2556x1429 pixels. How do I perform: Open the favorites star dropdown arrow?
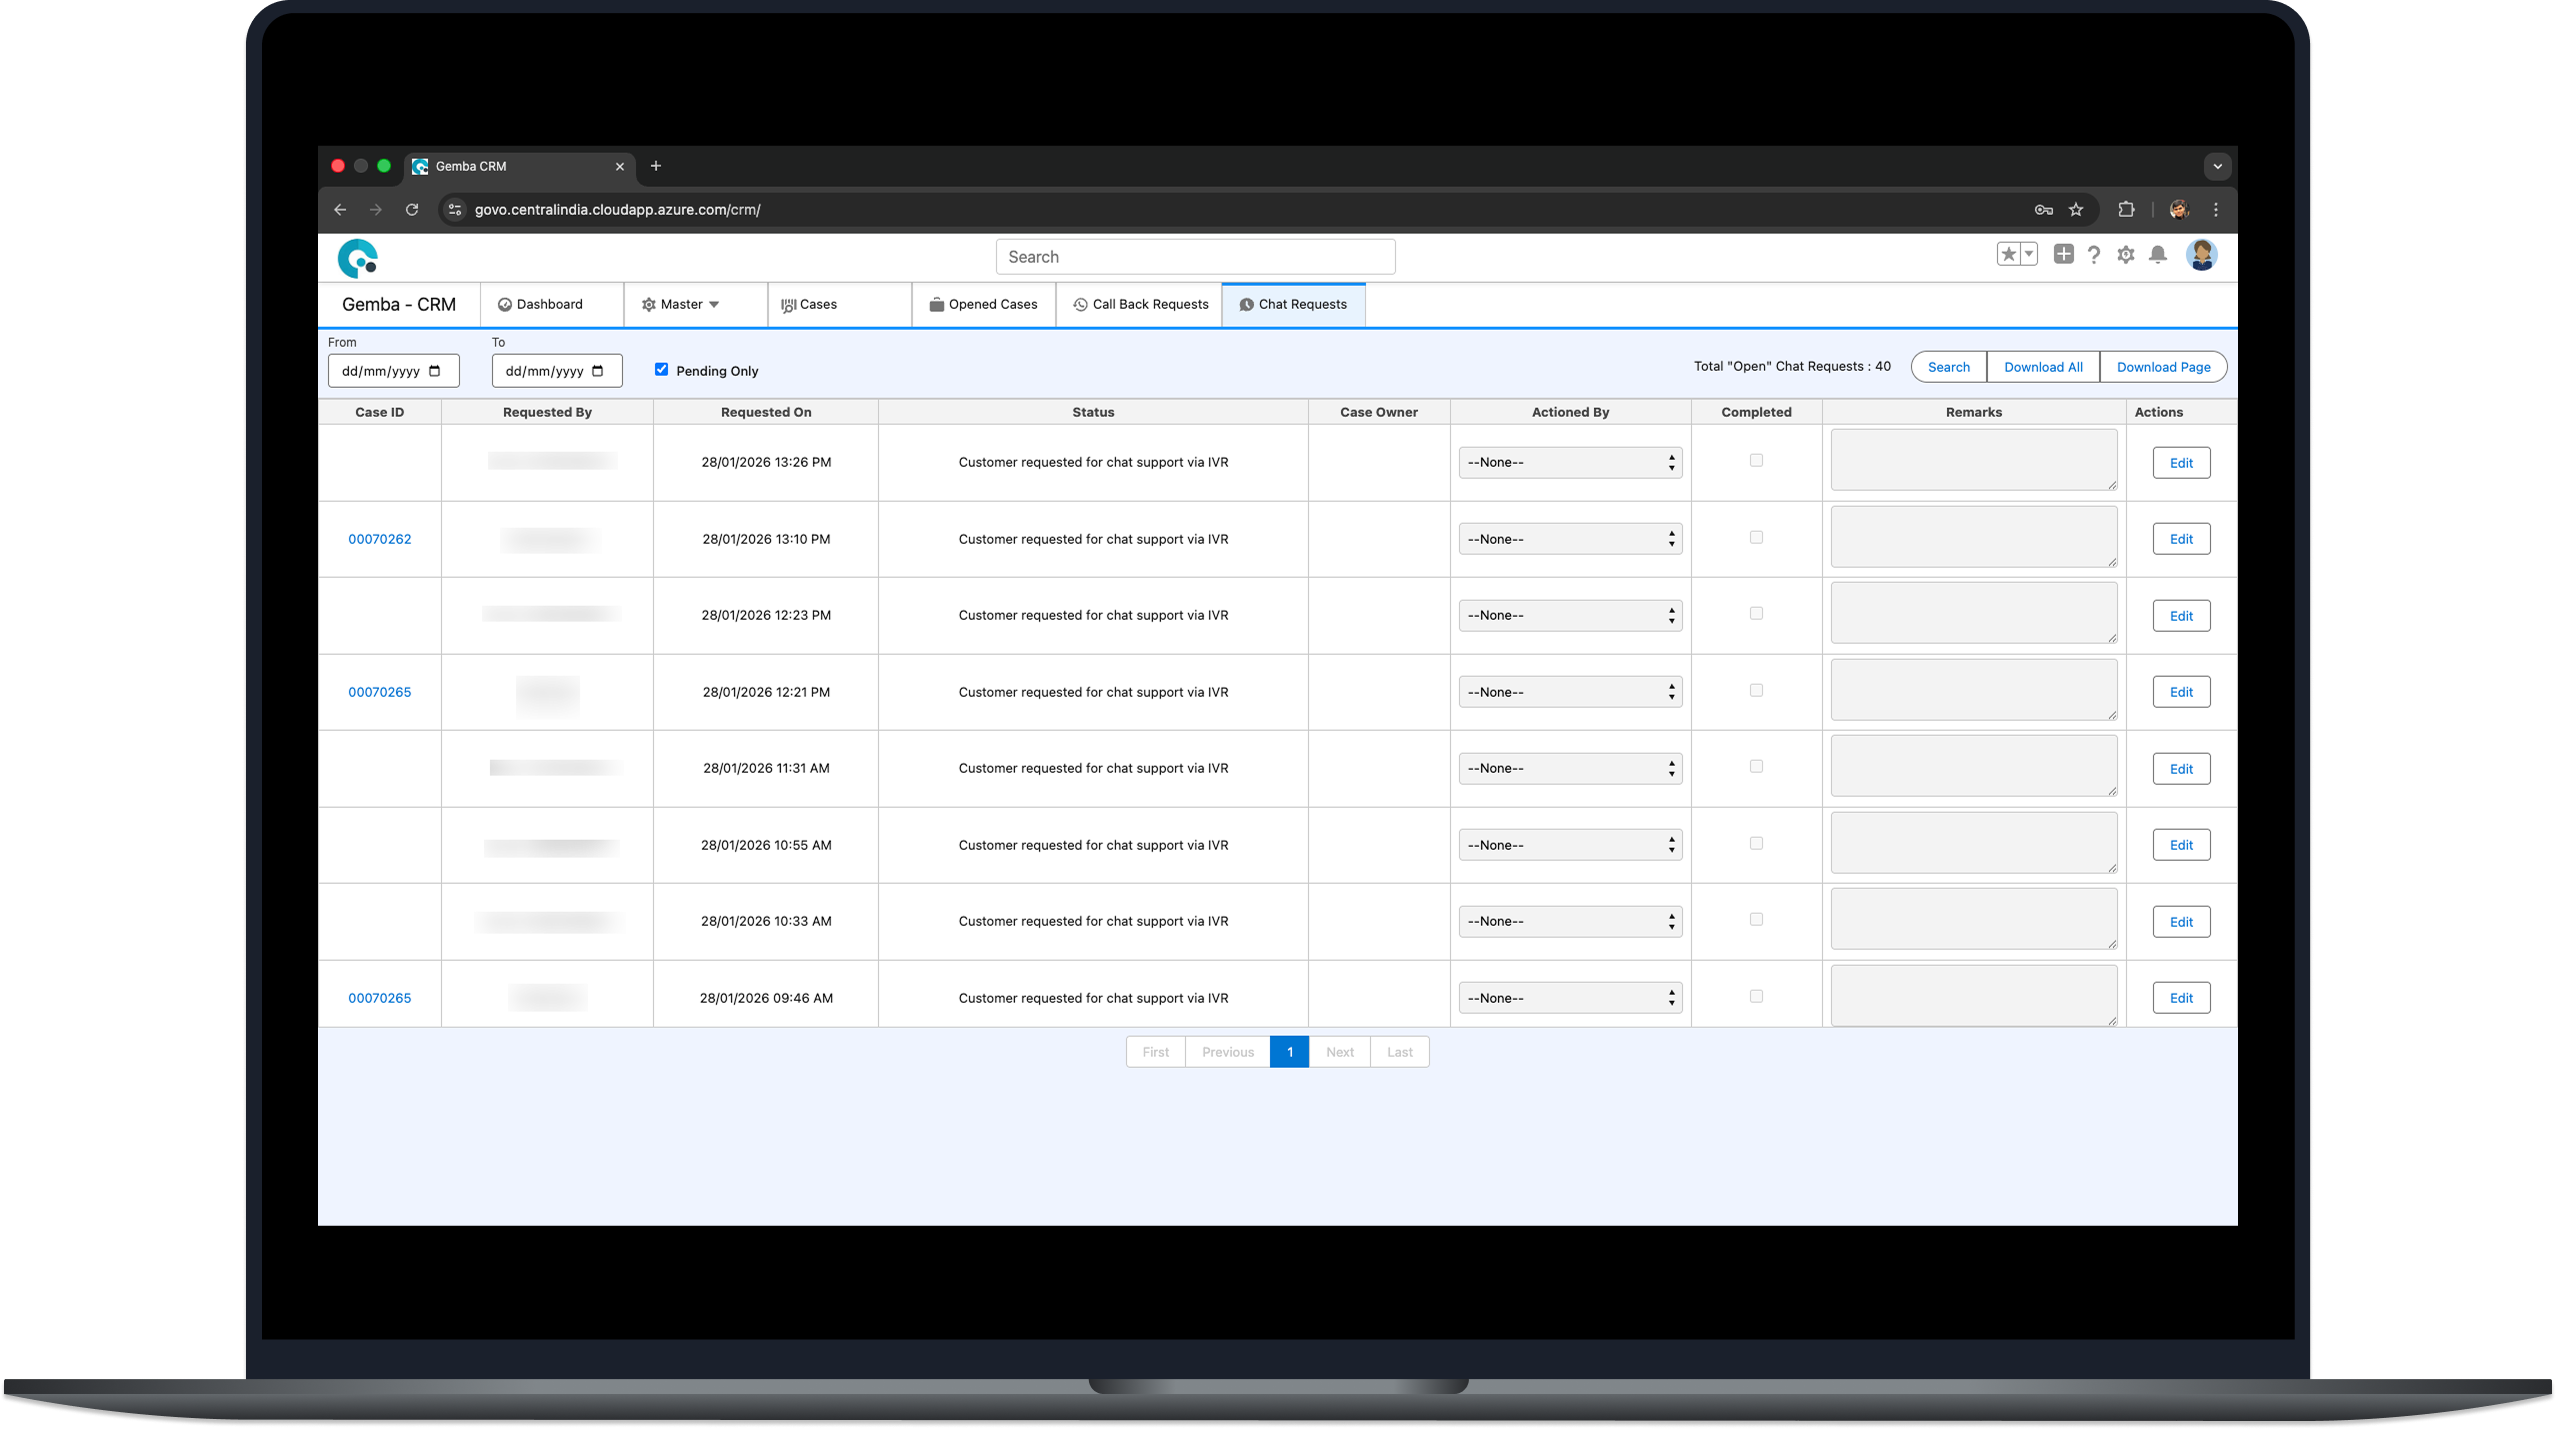[x=2029, y=254]
